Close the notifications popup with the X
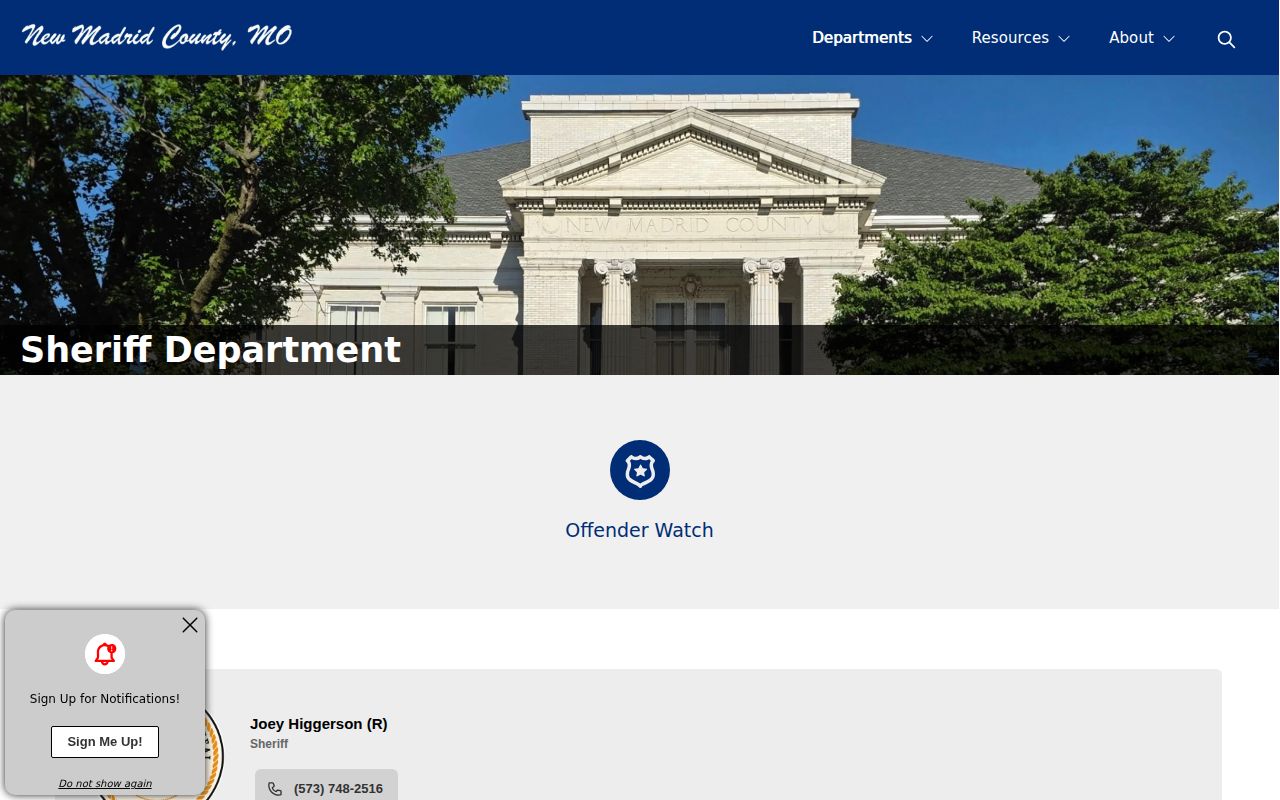 click(190, 625)
